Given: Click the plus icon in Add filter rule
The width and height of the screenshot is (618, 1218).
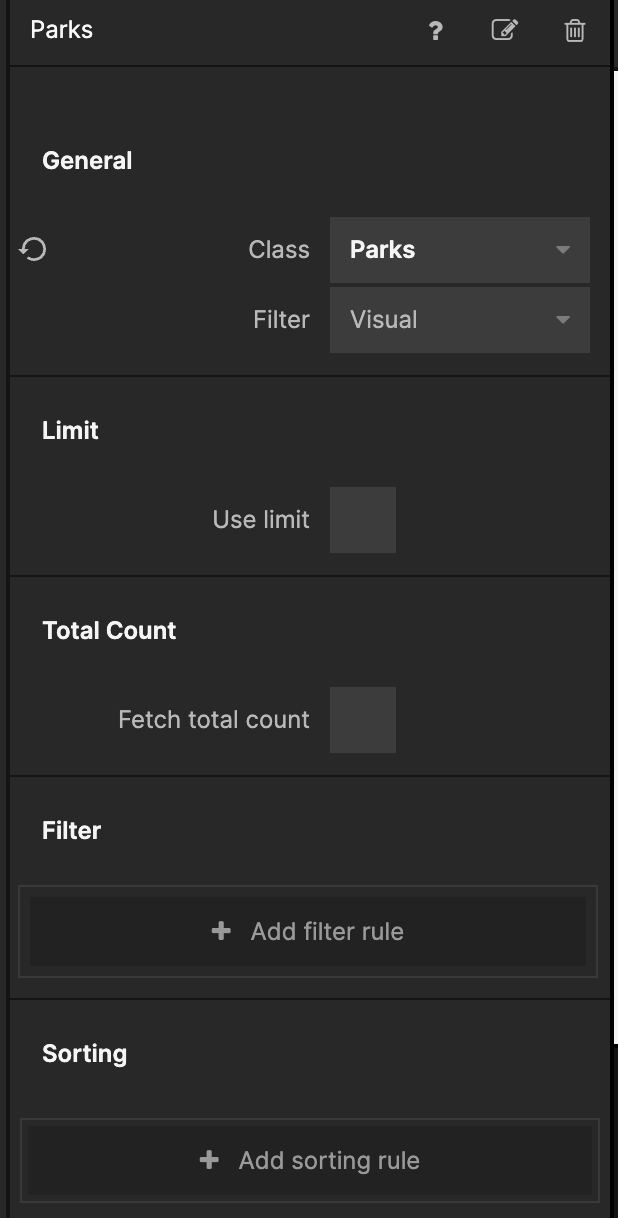Looking at the screenshot, I should tap(221, 931).
